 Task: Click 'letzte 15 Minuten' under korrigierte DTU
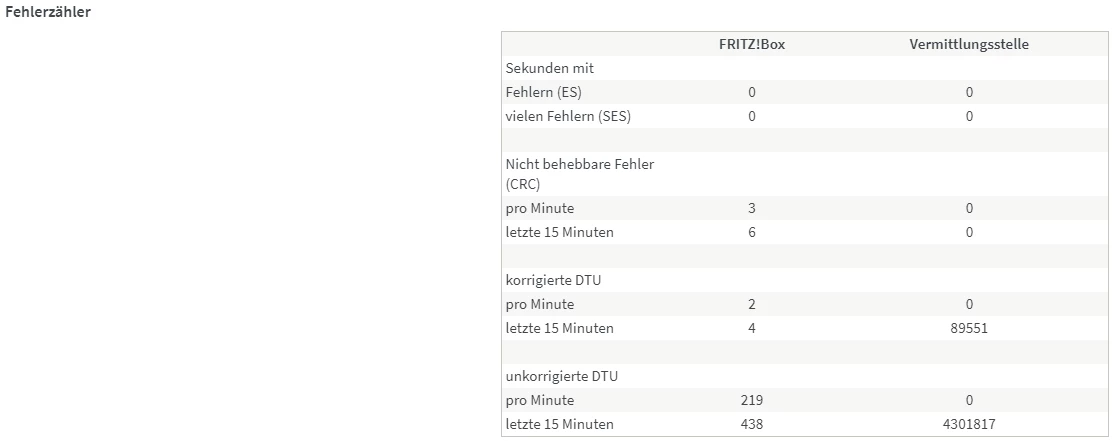(x=559, y=328)
